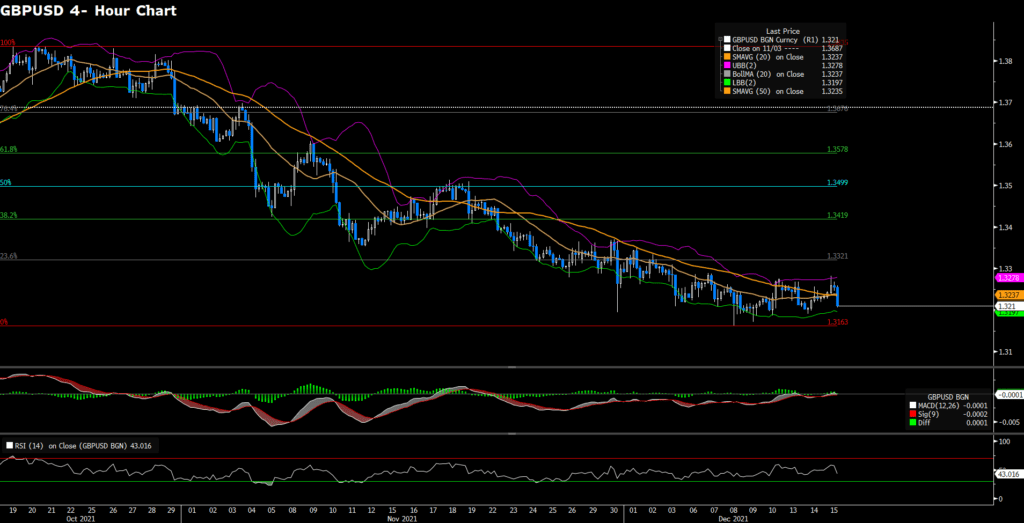Click the 1.3321 Fibonacci price label

click(837, 257)
